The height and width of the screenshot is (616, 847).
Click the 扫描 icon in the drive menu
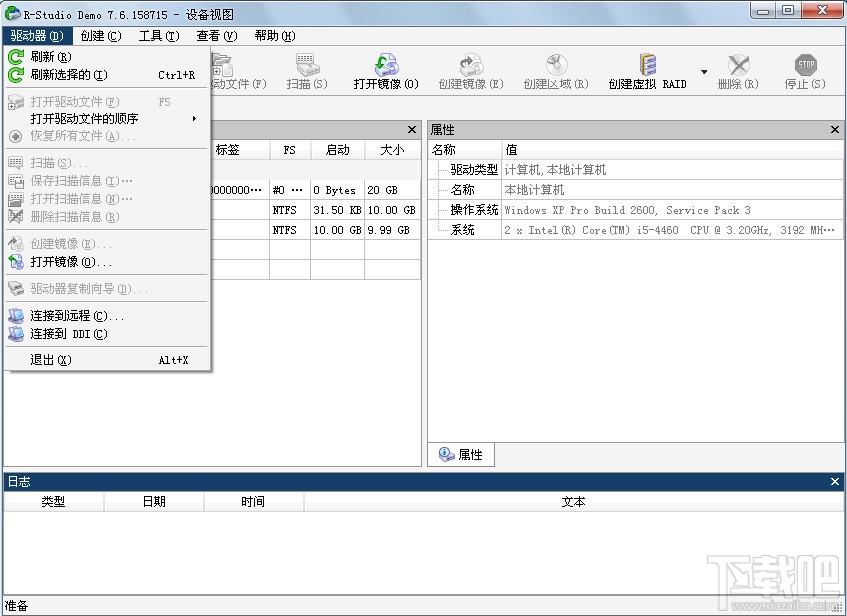pos(16,163)
